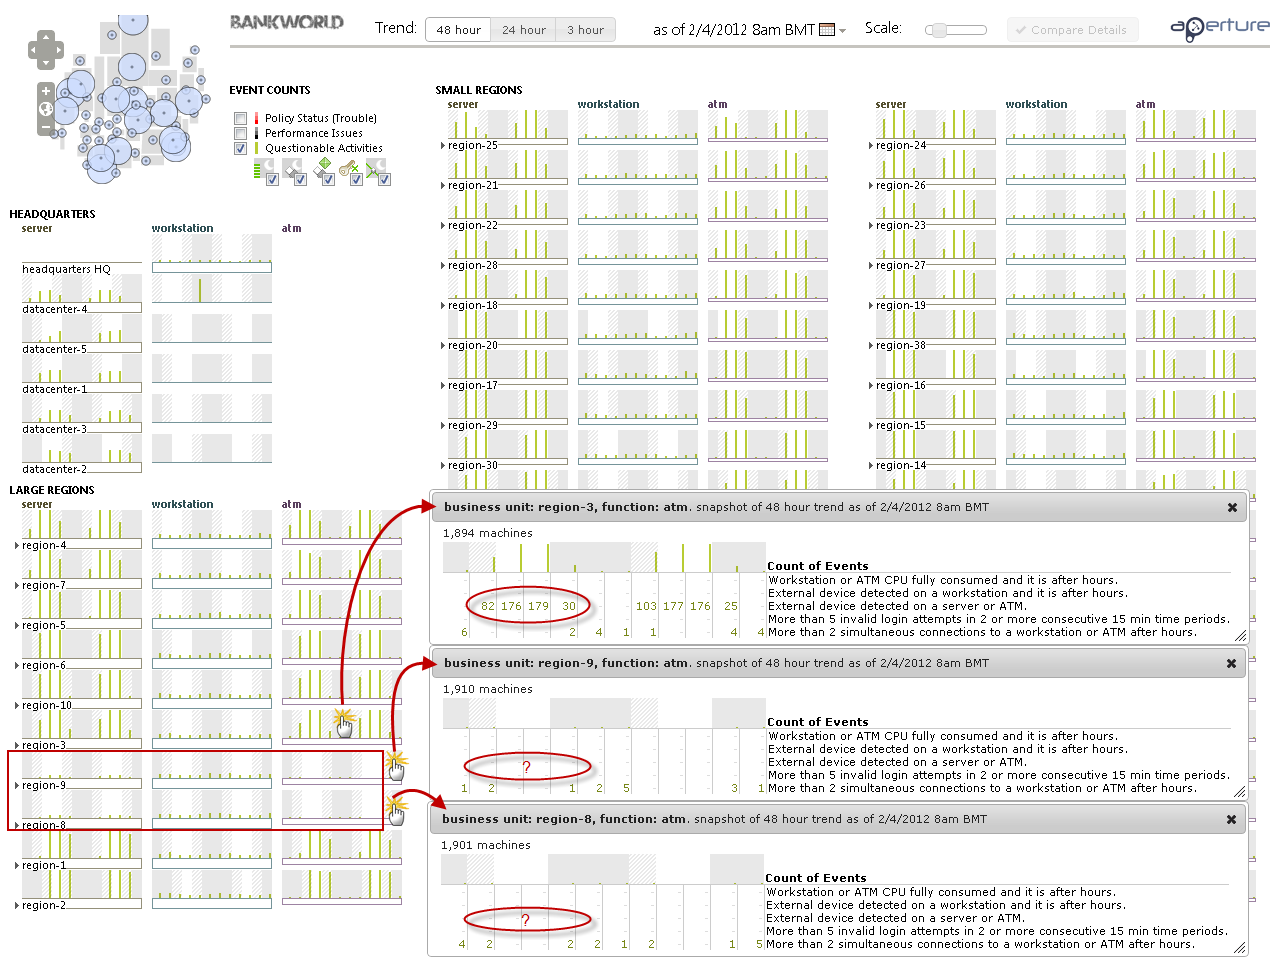The image size is (1280, 963).
Task: Expand the region-24 row
Action: tap(871, 146)
